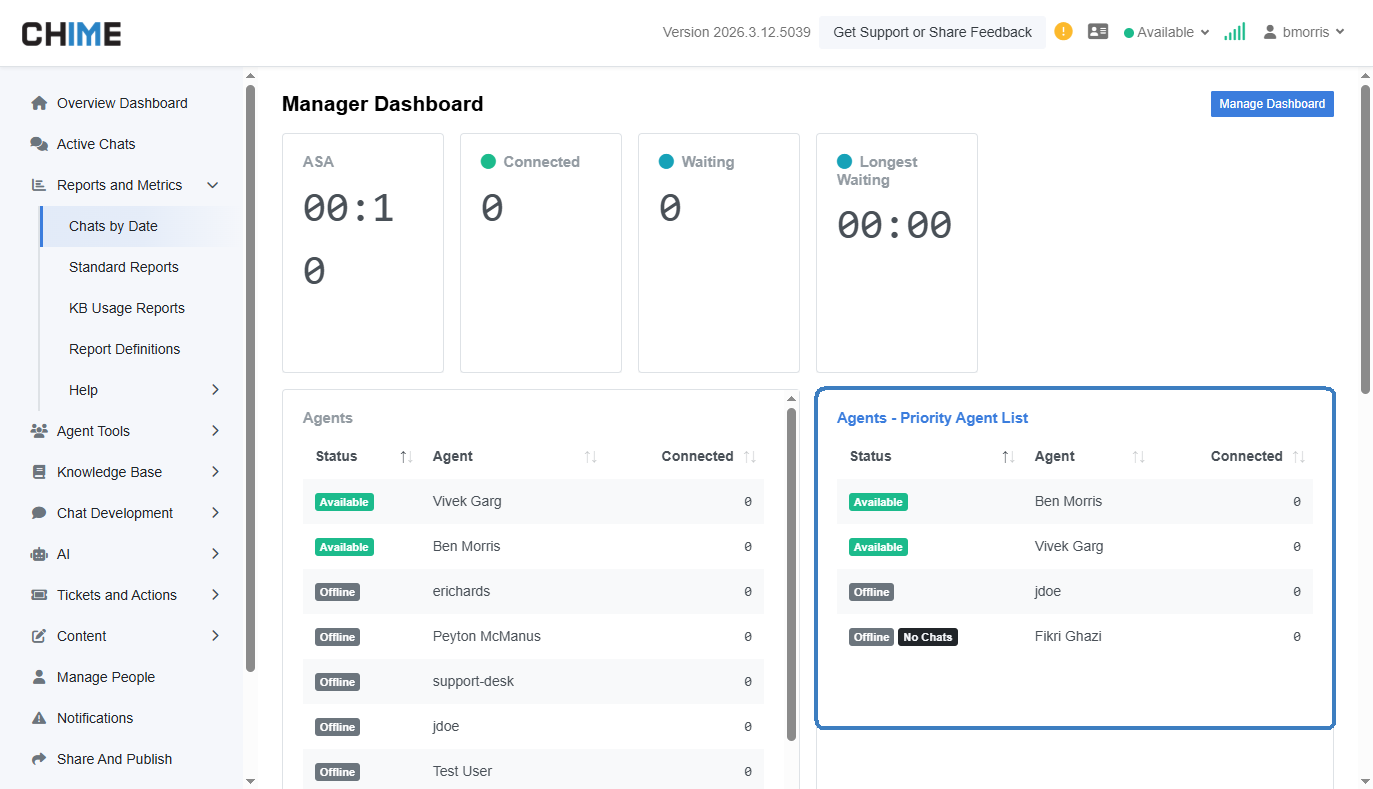
Task: Collapse the Reports and Metrics section
Action: click(x=212, y=185)
